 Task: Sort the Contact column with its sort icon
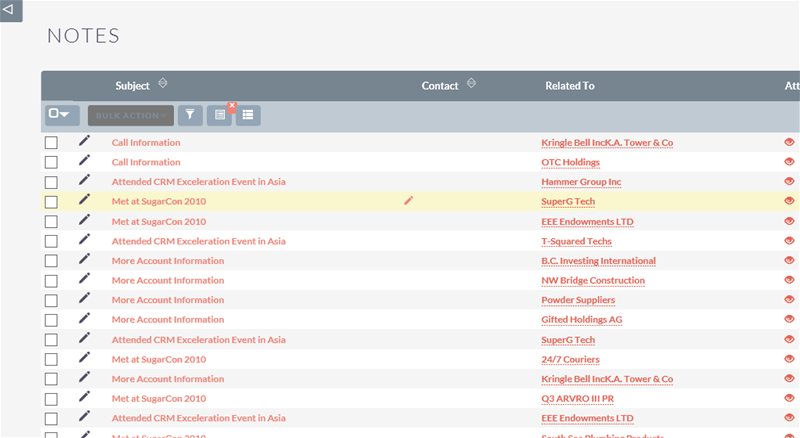(472, 84)
